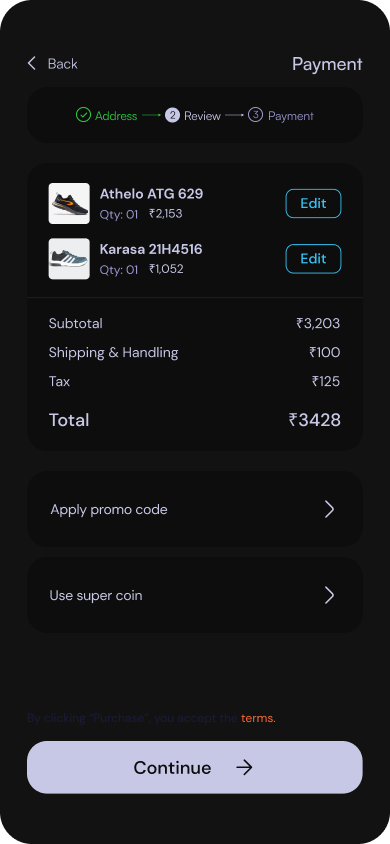Click the Total amount ₹3428

315,420
